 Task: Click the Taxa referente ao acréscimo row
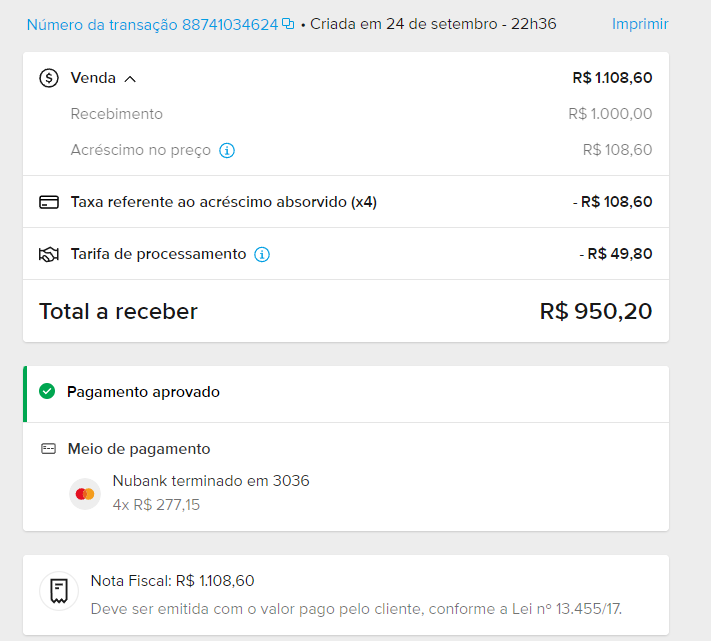(x=223, y=202)
